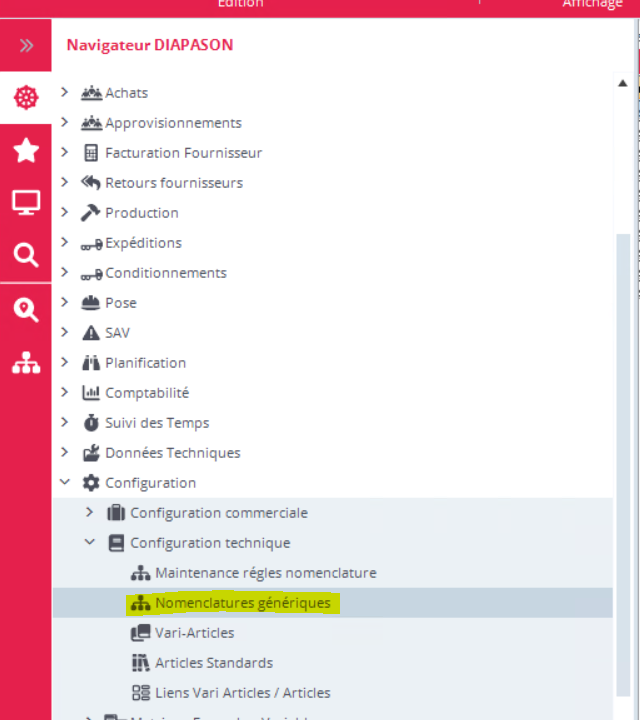Open Vari-Articles entry
This screenshot has height=720, width=640.
195,633
